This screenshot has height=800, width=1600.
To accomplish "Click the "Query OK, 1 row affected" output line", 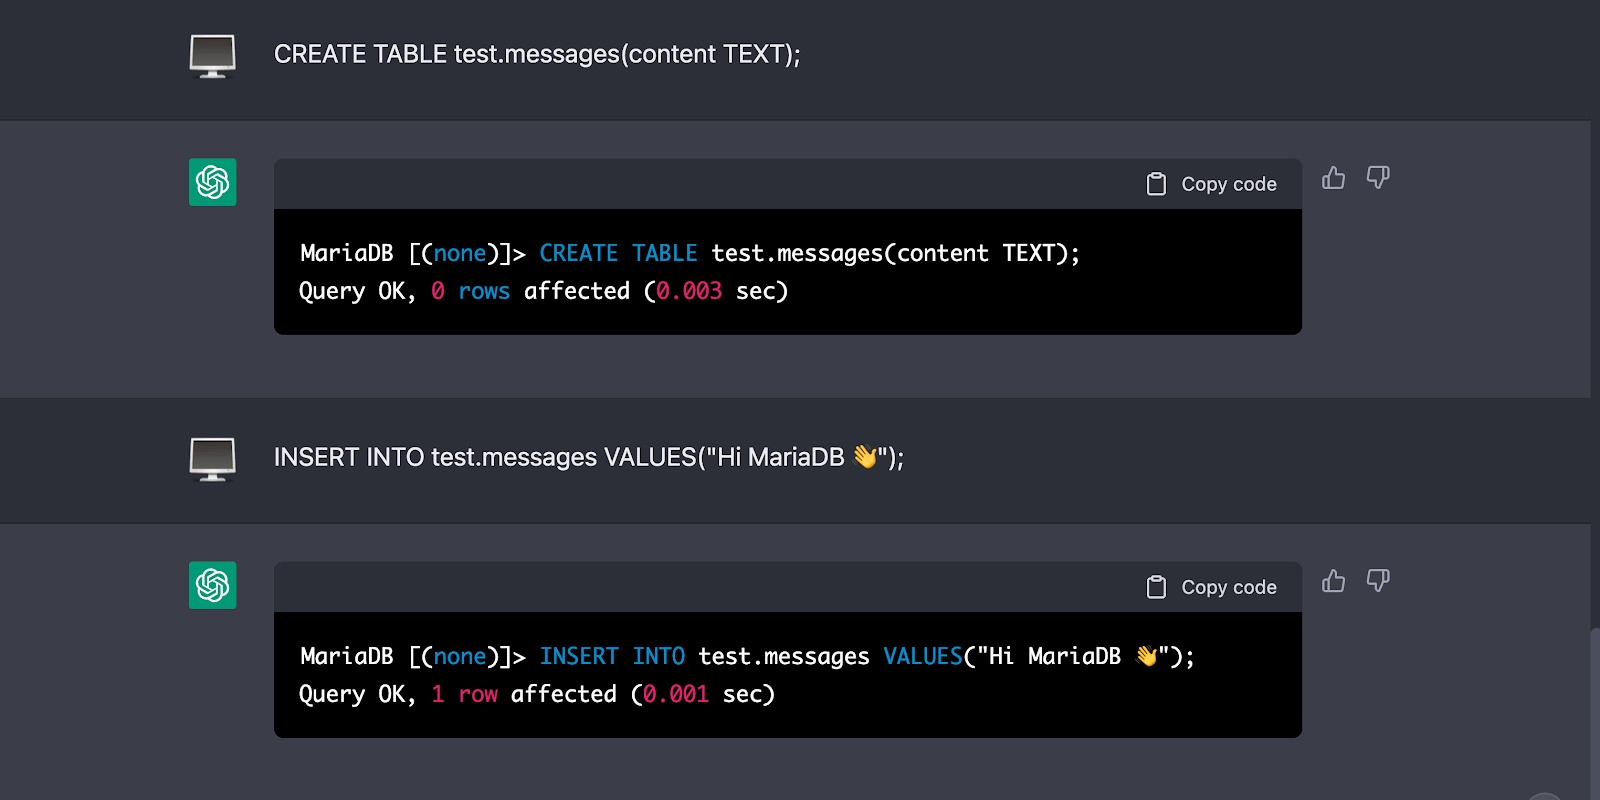I will pos(536,694).
